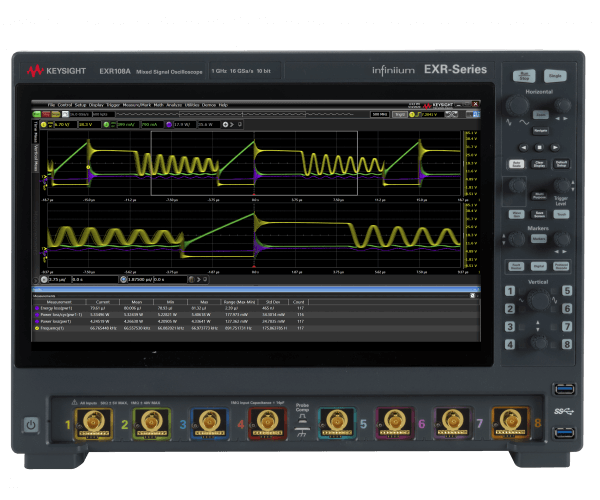Open the Control menu
This screenshot has width=600, height=500.
coord(65,105)
